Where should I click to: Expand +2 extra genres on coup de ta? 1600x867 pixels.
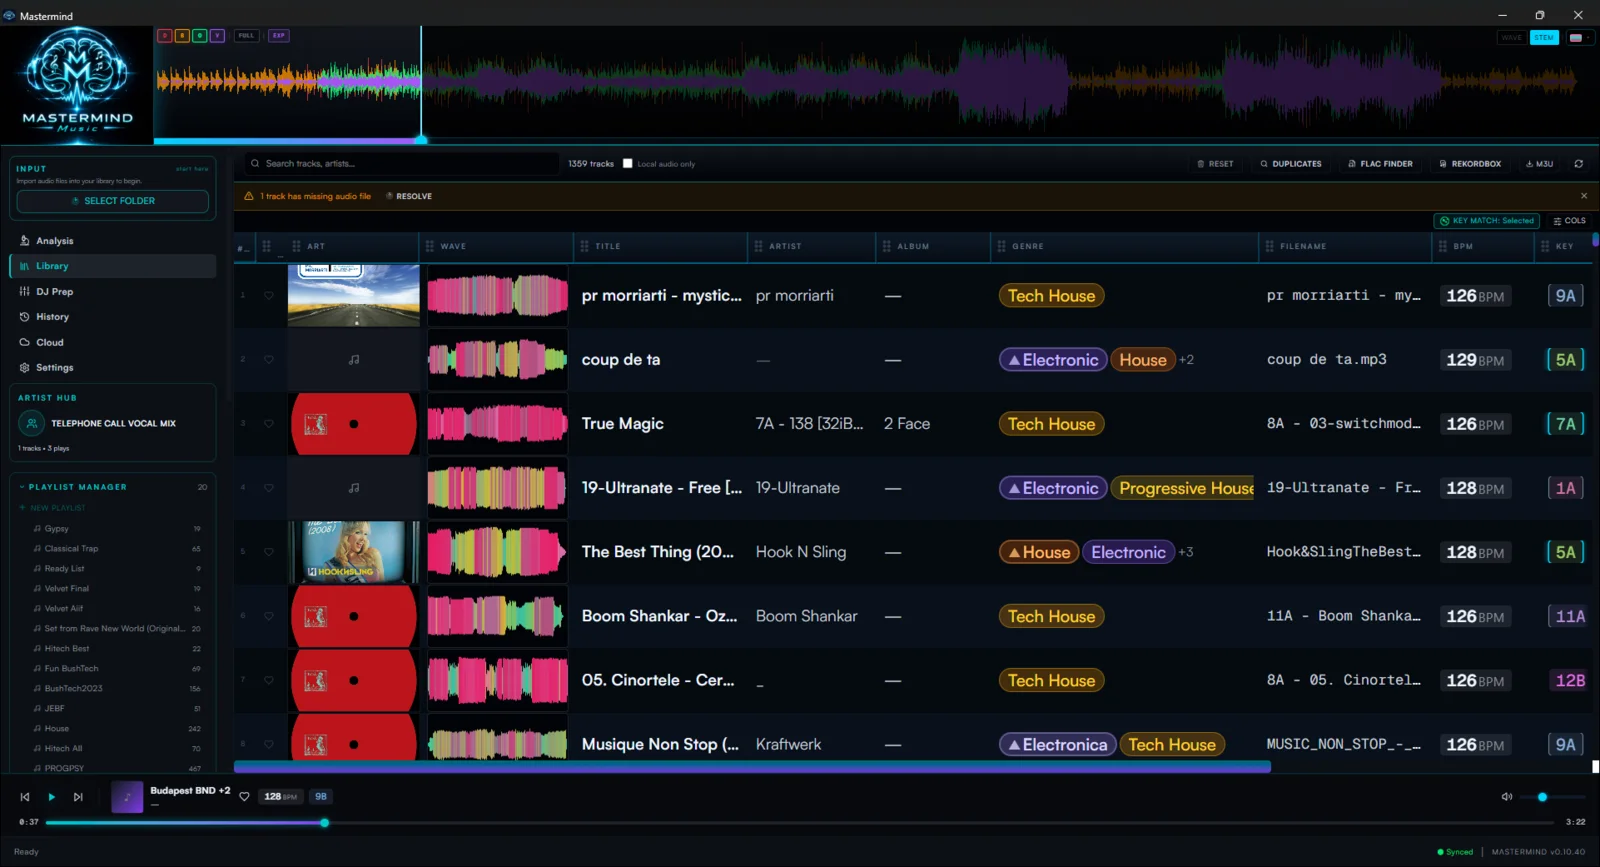1186,360
